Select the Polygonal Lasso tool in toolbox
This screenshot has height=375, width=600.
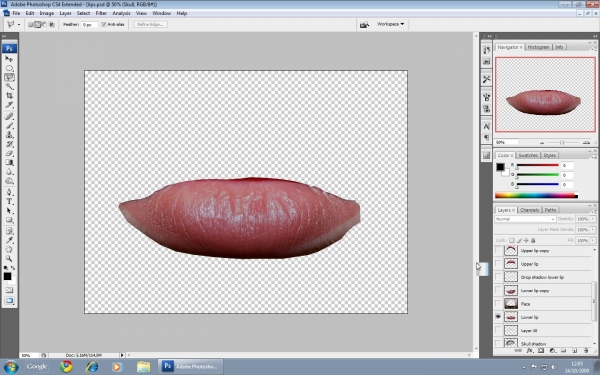9,77
